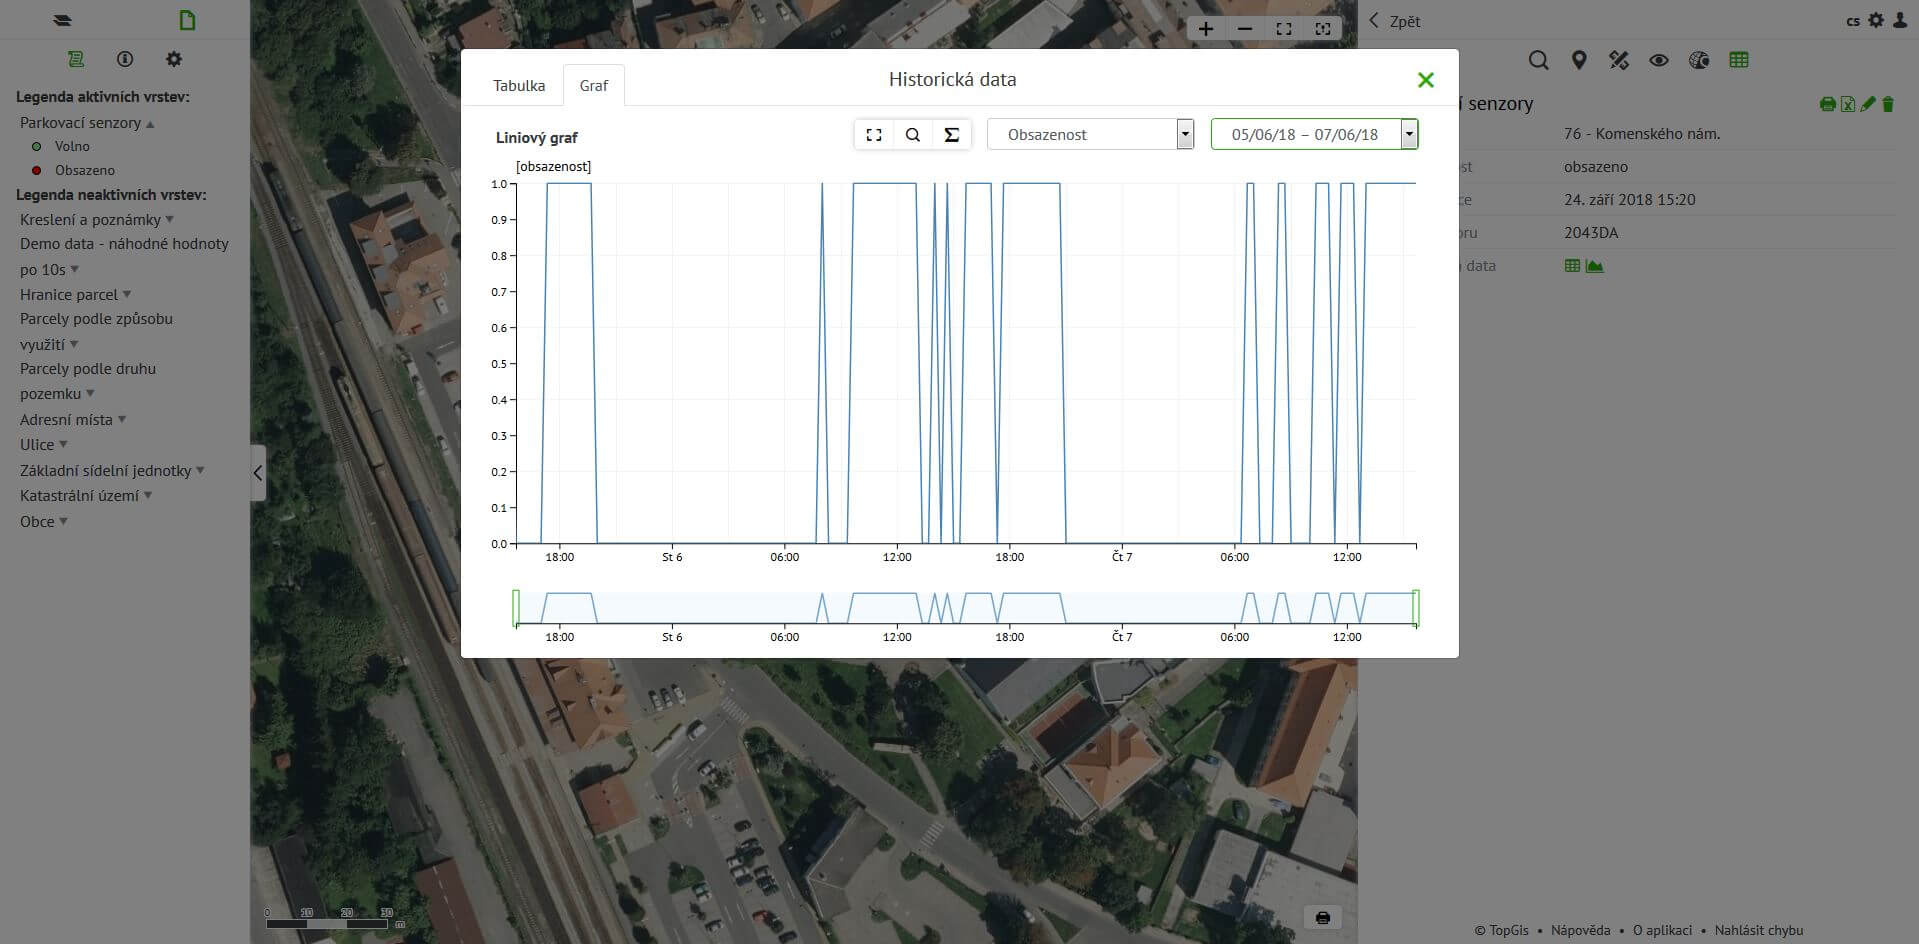The height and width of the screenshot is (944, 1919).
Task: Collapse the Parkovací senzory legend
Action: pyautogui.click(x=150, y=124)
